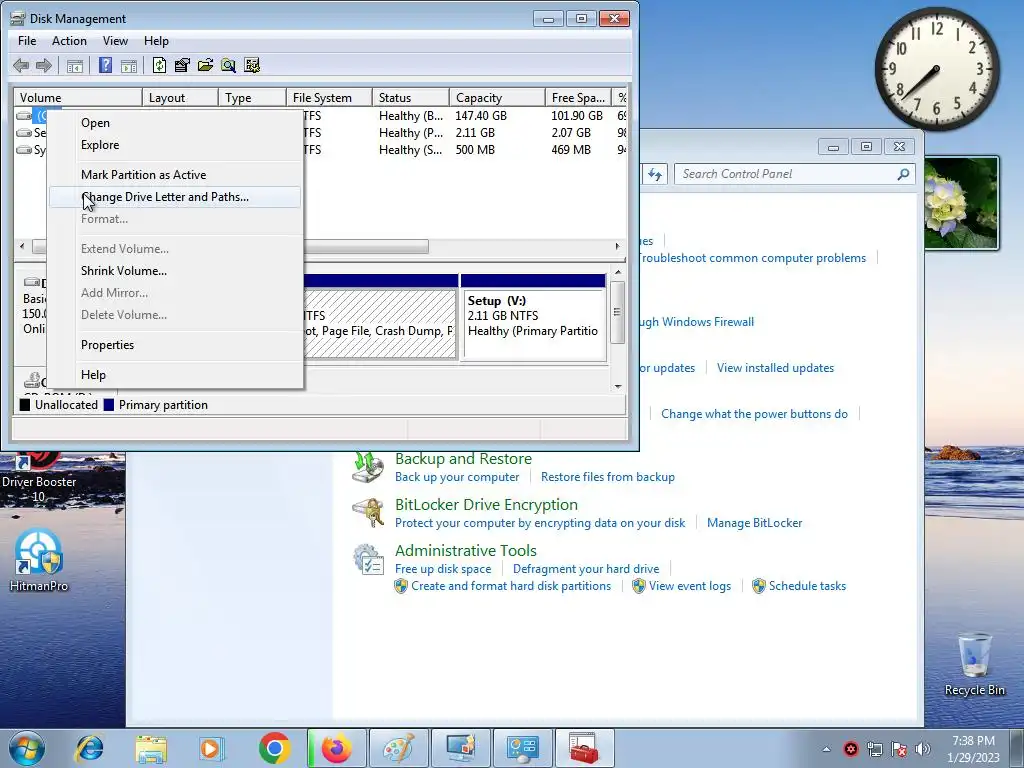Select Change Drive Letter and Paths

[x=175, y=197]
